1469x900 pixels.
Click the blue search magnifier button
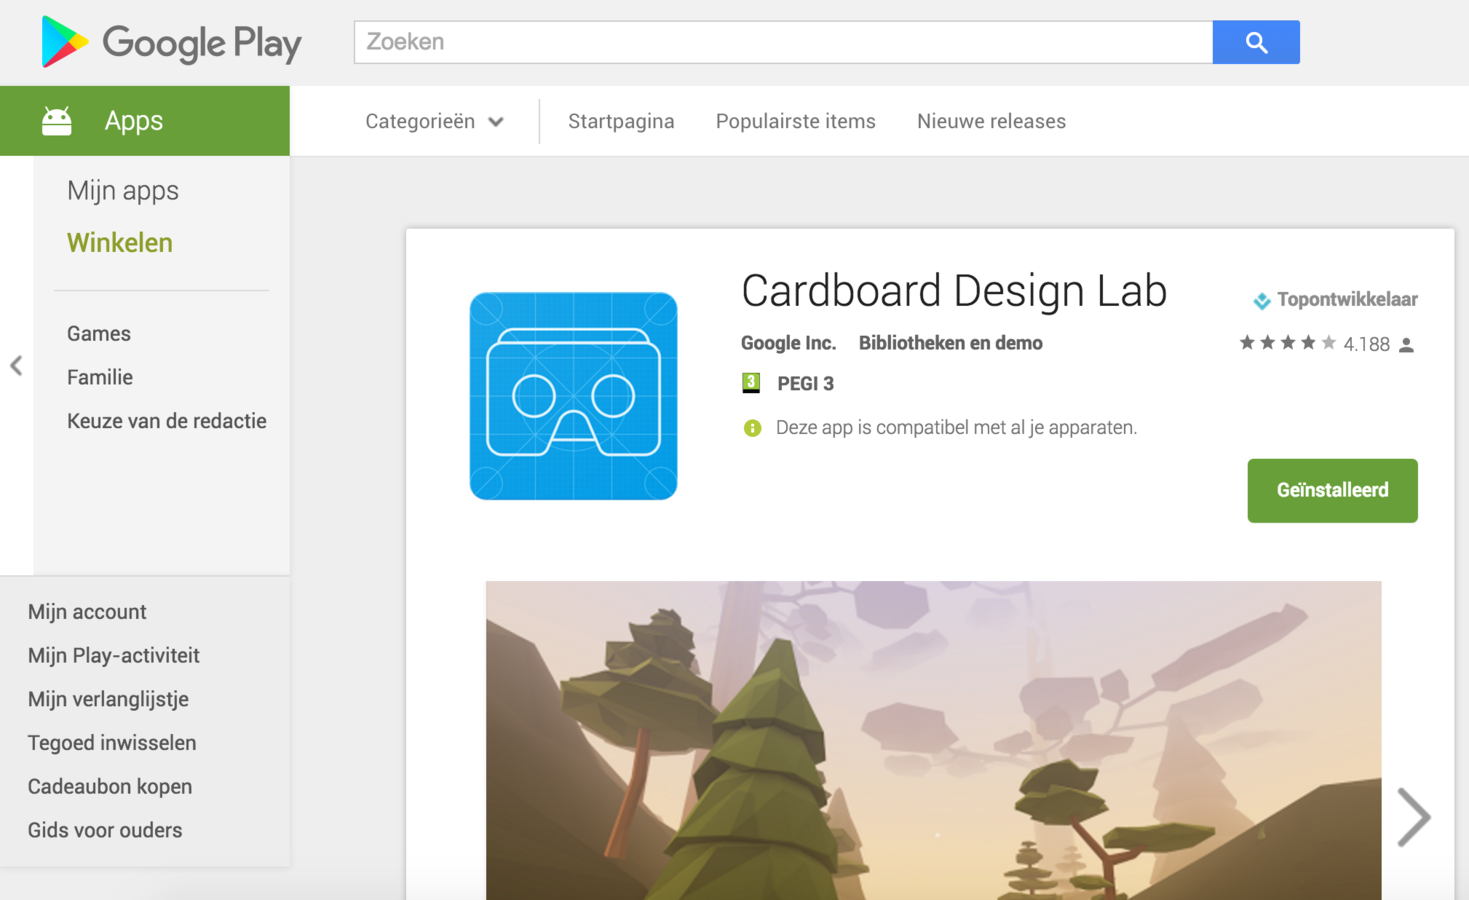(x=1256, y=42)
